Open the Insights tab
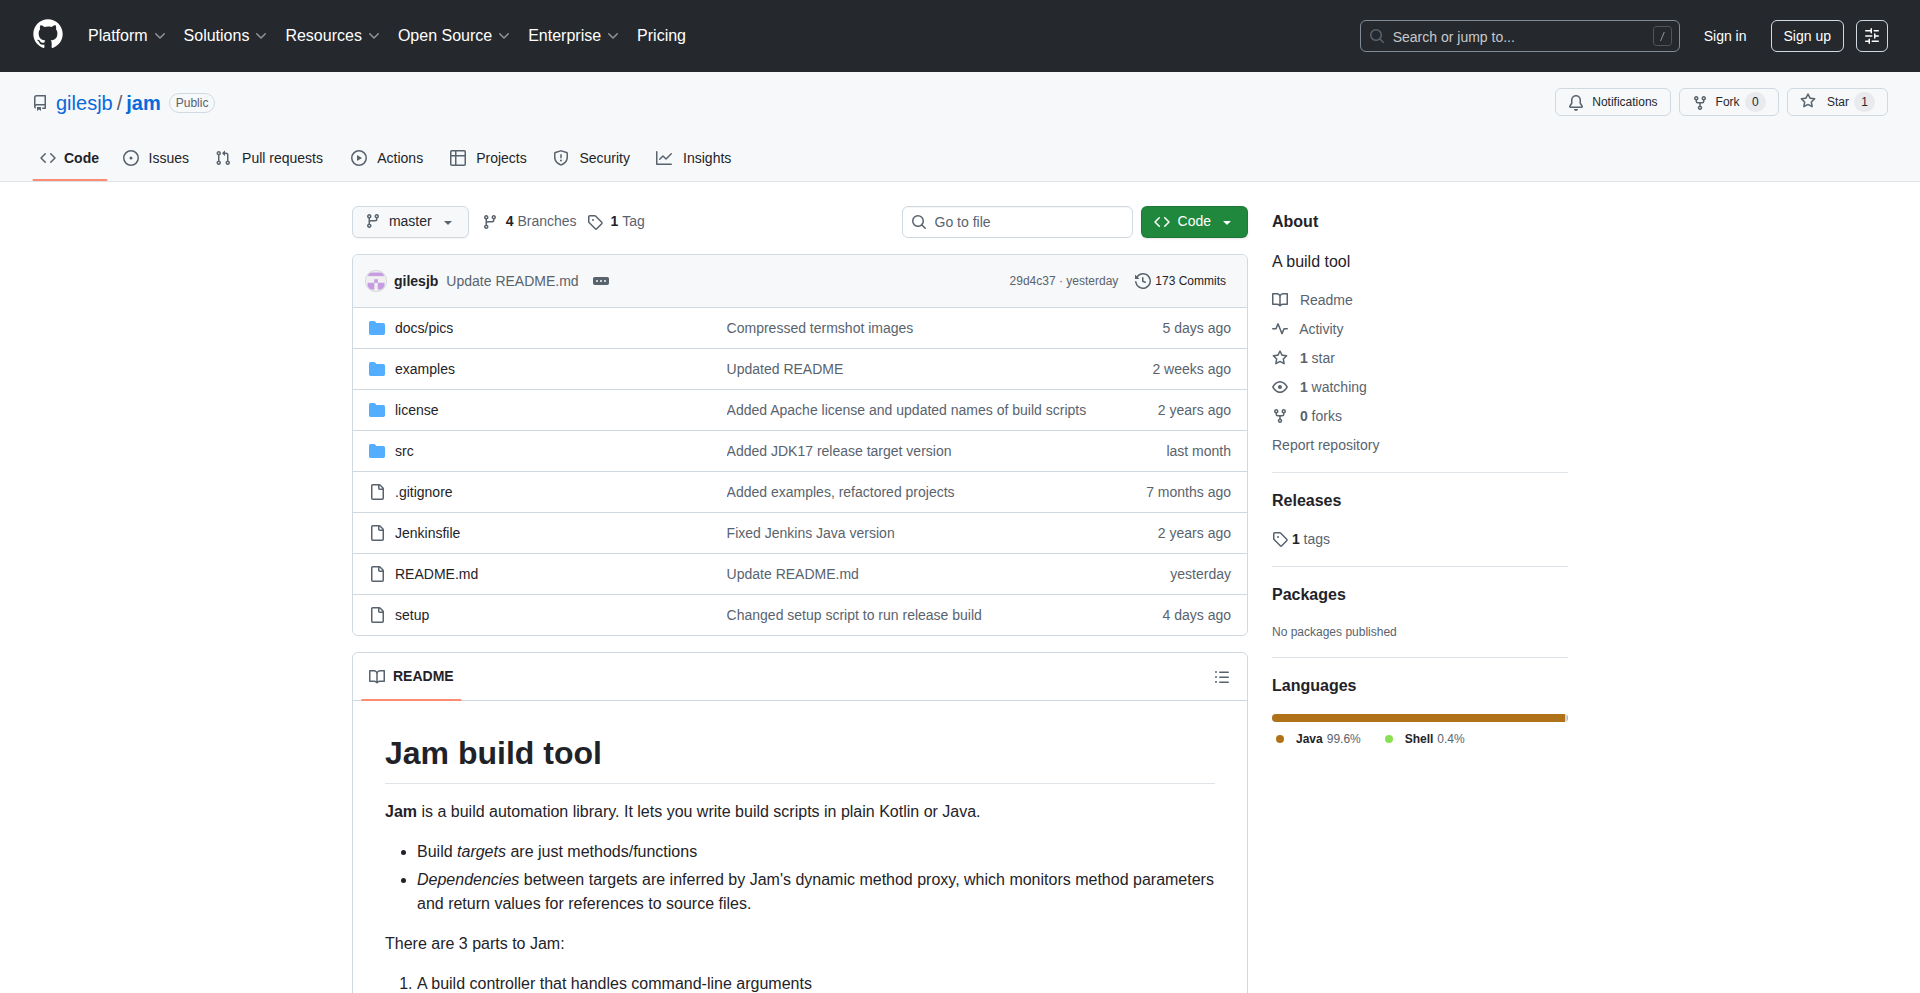Viewport: 1920px width, 993px height. coord(694,158)
